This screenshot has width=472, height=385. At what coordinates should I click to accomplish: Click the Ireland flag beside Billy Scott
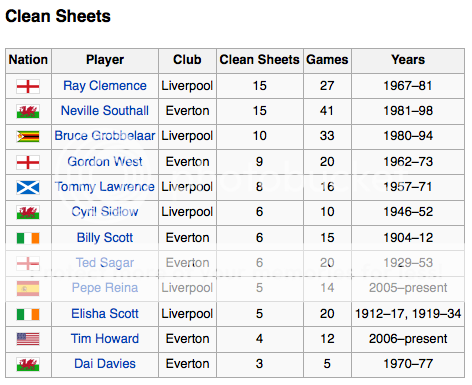coord(28,238)
